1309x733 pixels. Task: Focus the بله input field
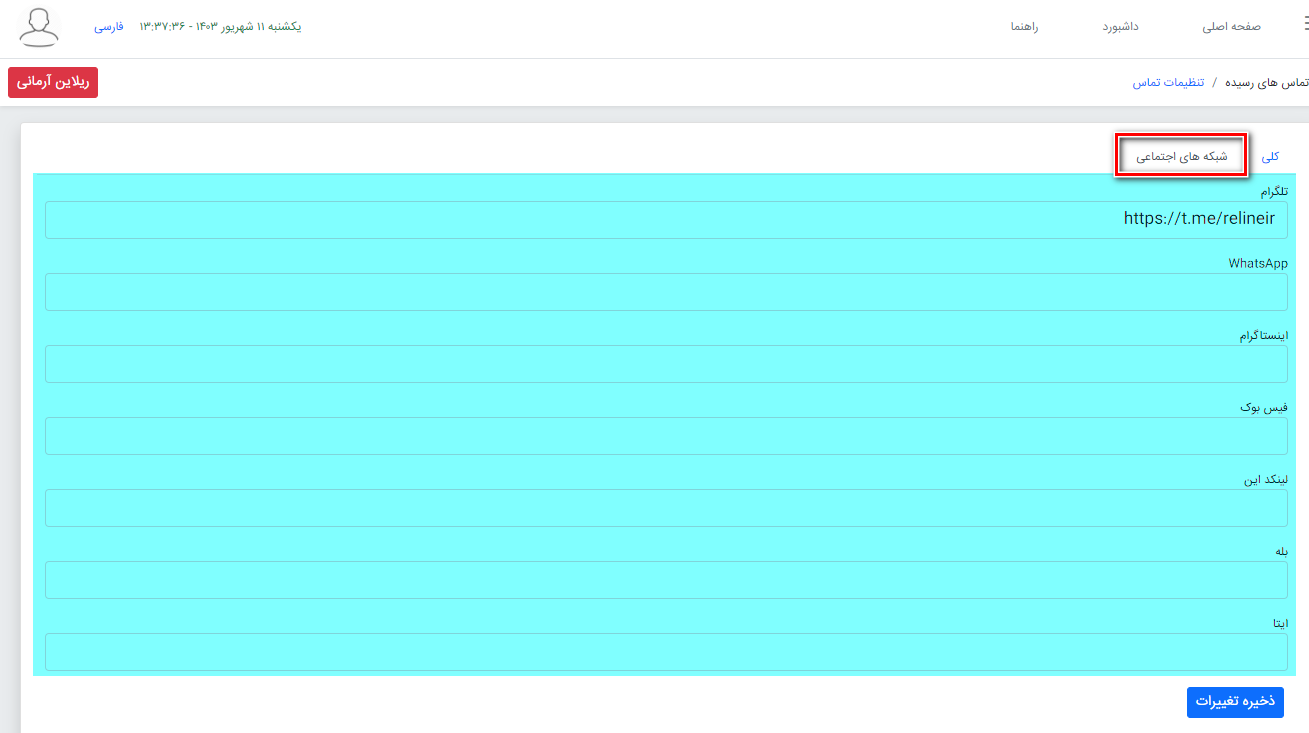point(666,580)
